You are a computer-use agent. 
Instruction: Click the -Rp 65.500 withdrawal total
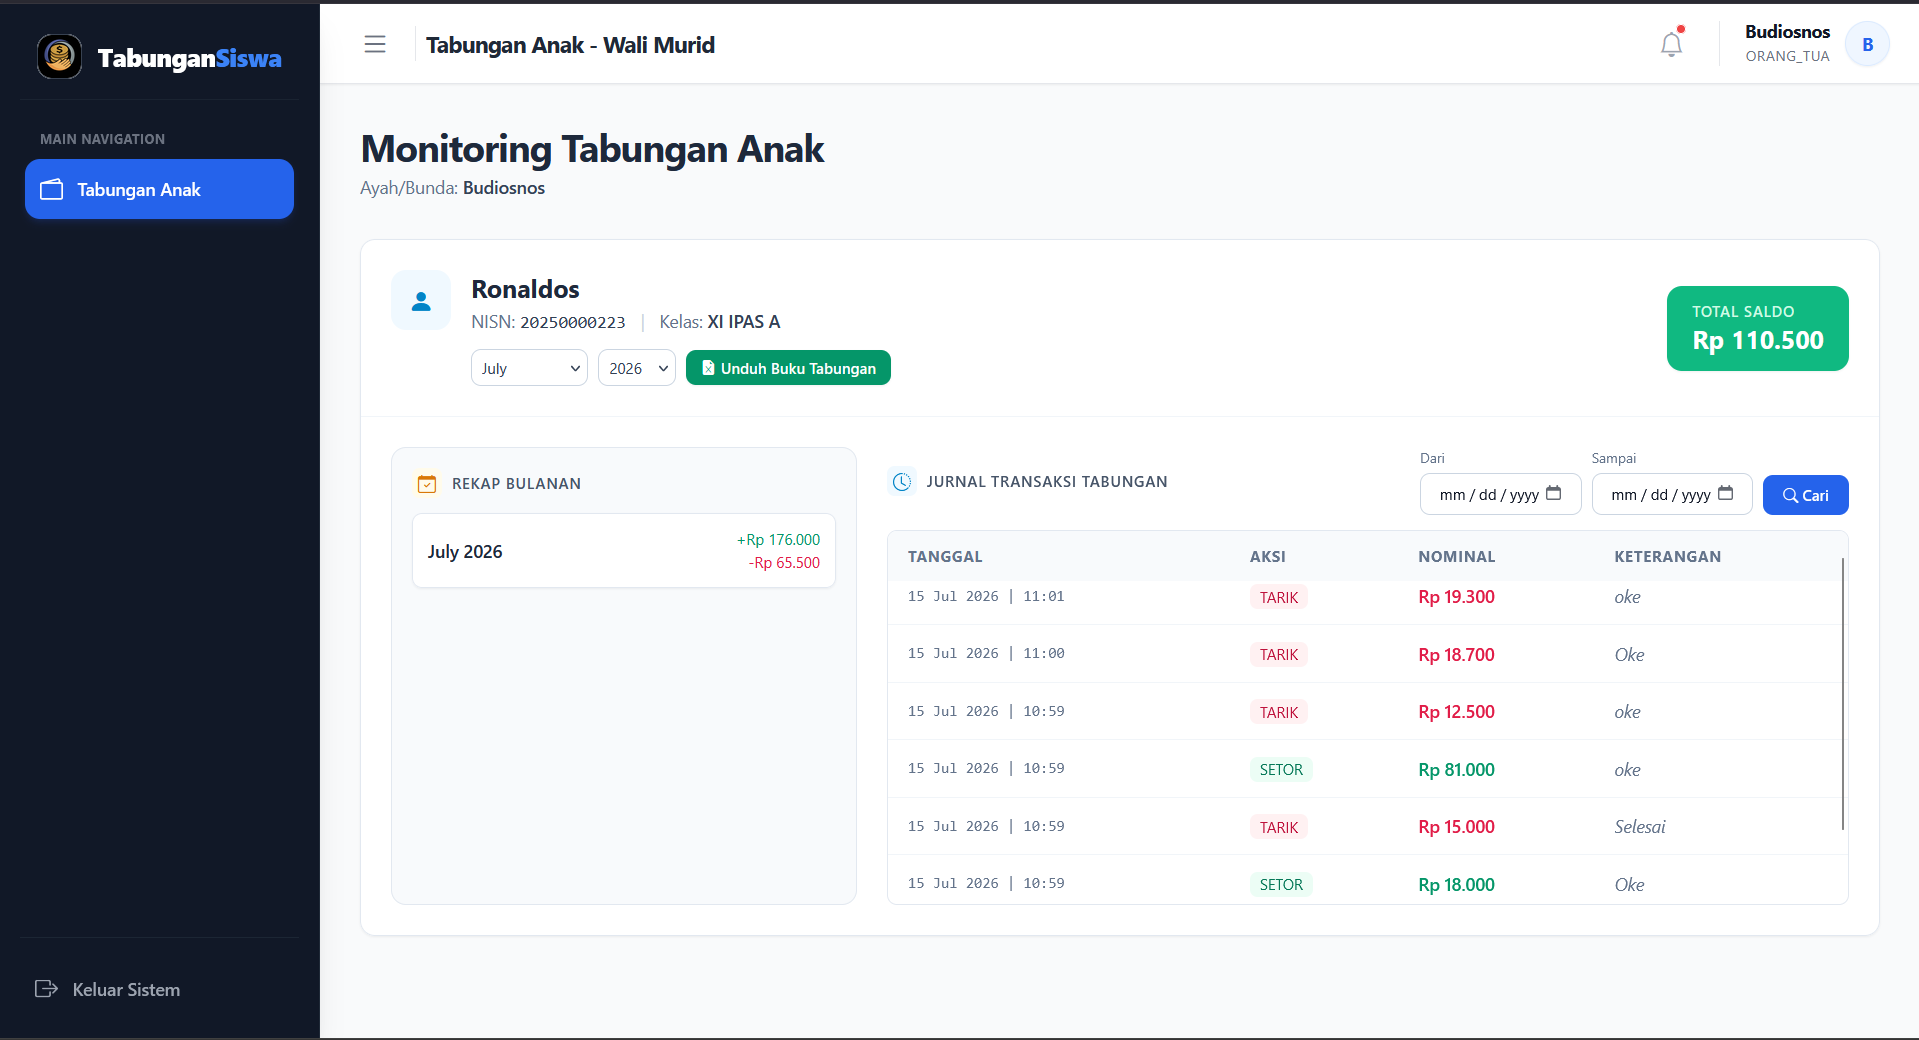click(784, 563)
